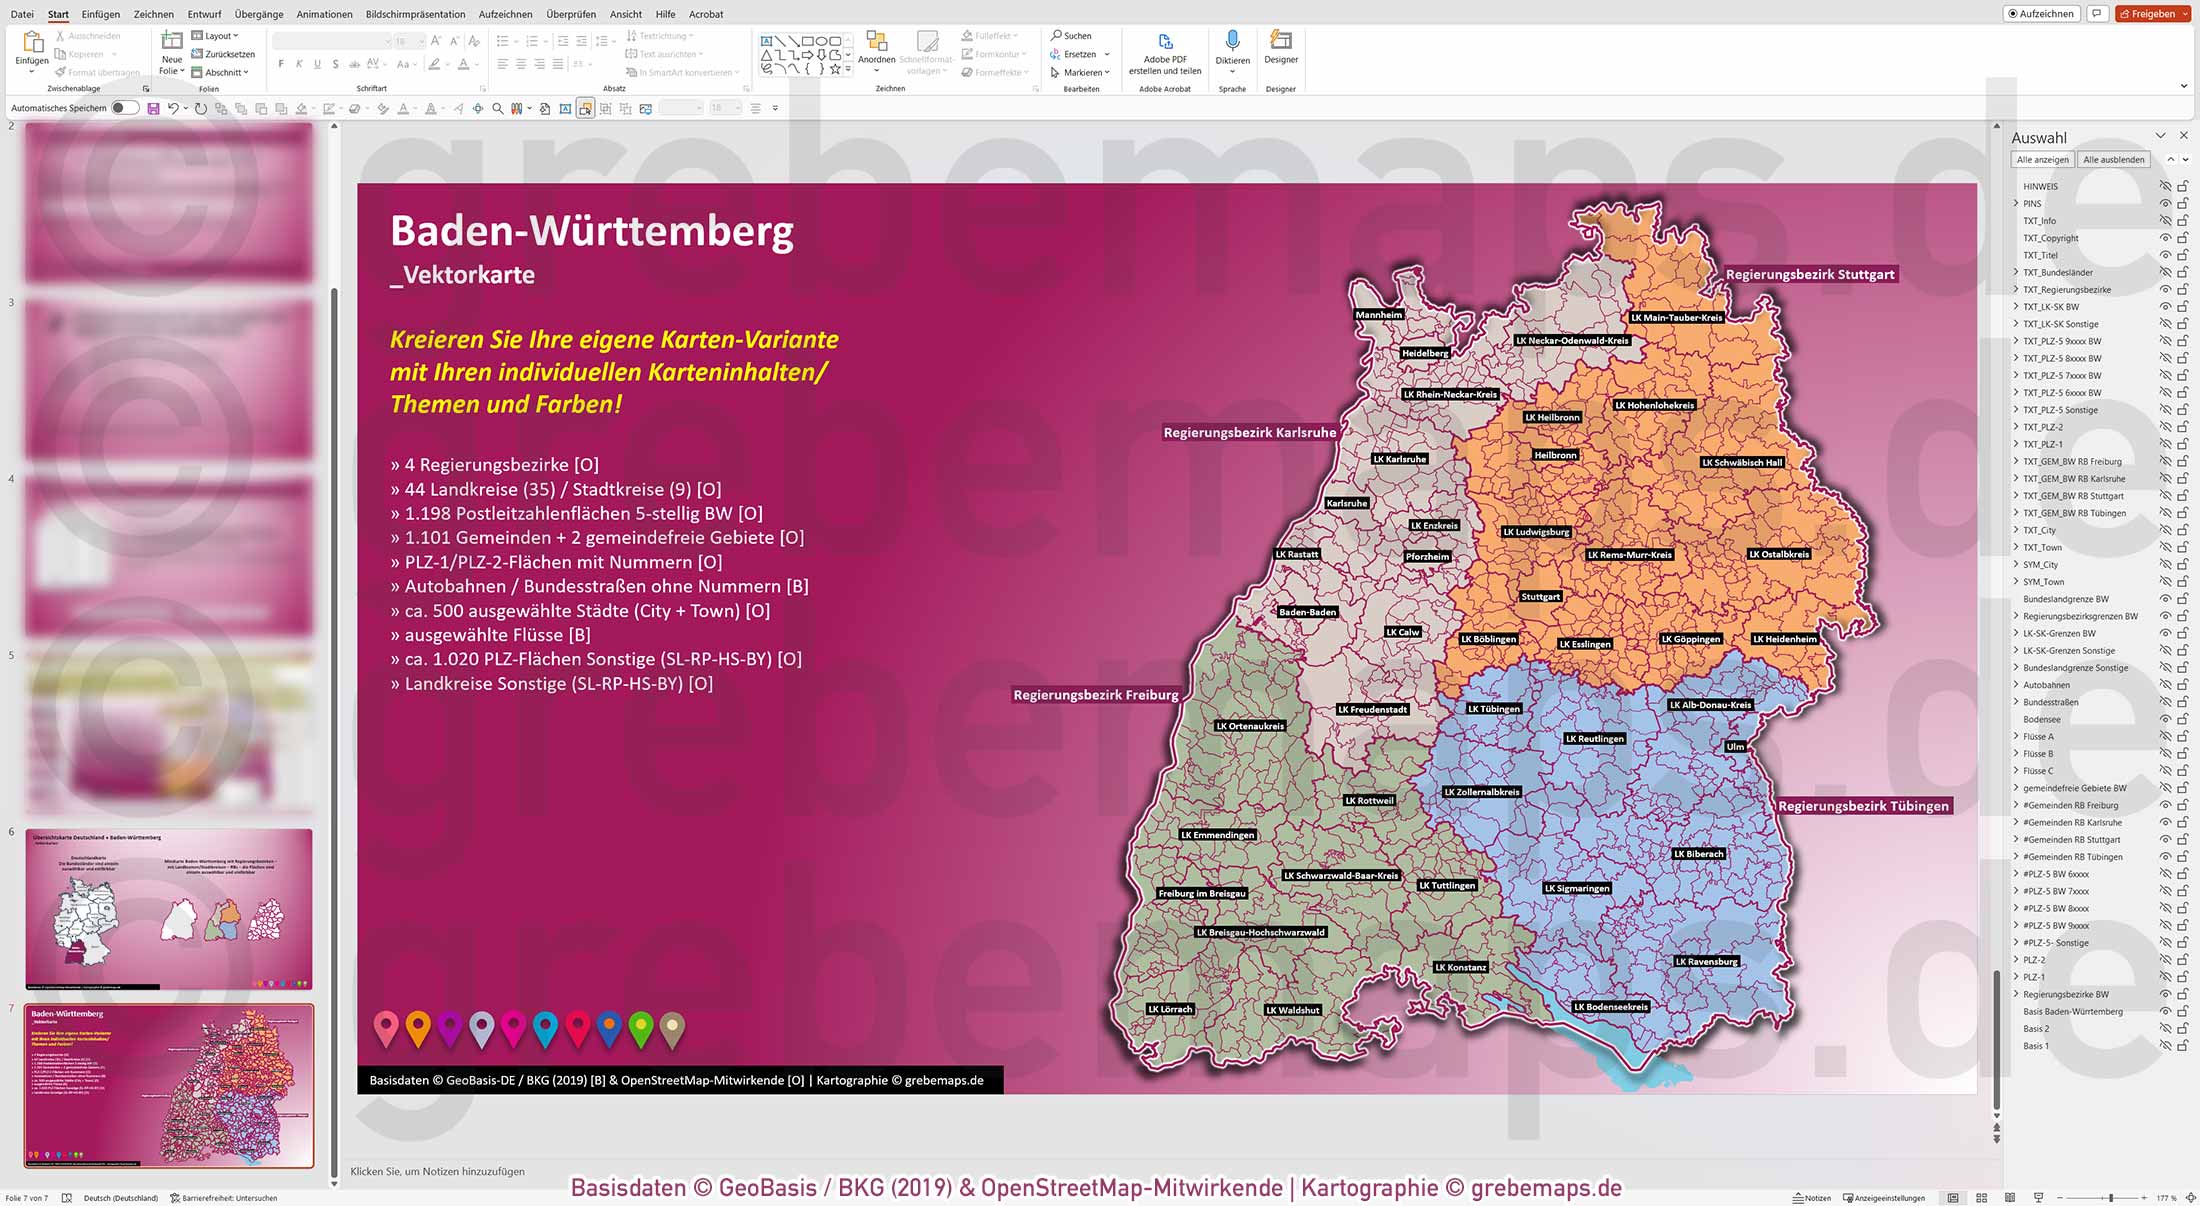Expand the TXT_Regierungsbezirke tree item
The image size is (2200, 1206).
coord(2016,289)
